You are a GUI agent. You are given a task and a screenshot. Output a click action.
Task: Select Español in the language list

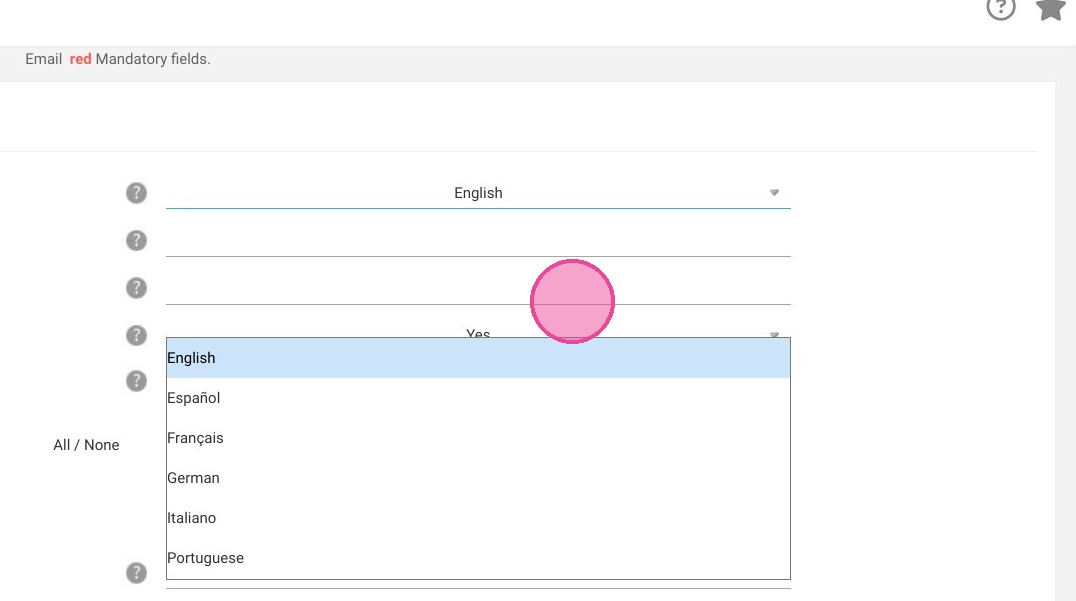coord(478,398)
